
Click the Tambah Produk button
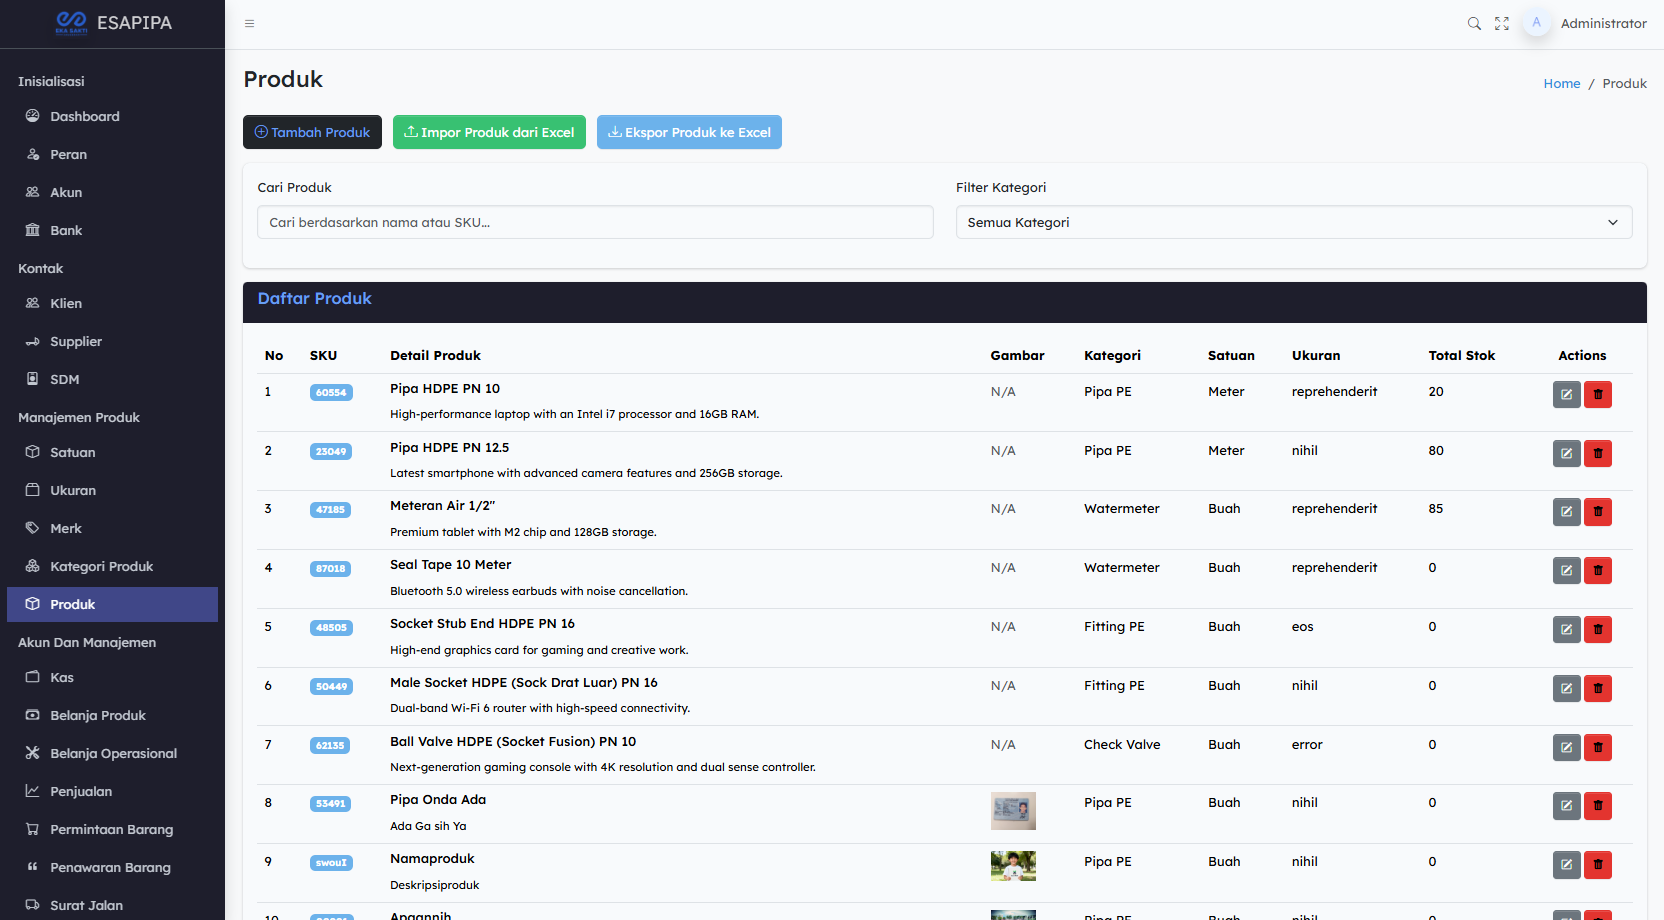tap(312, 132)
